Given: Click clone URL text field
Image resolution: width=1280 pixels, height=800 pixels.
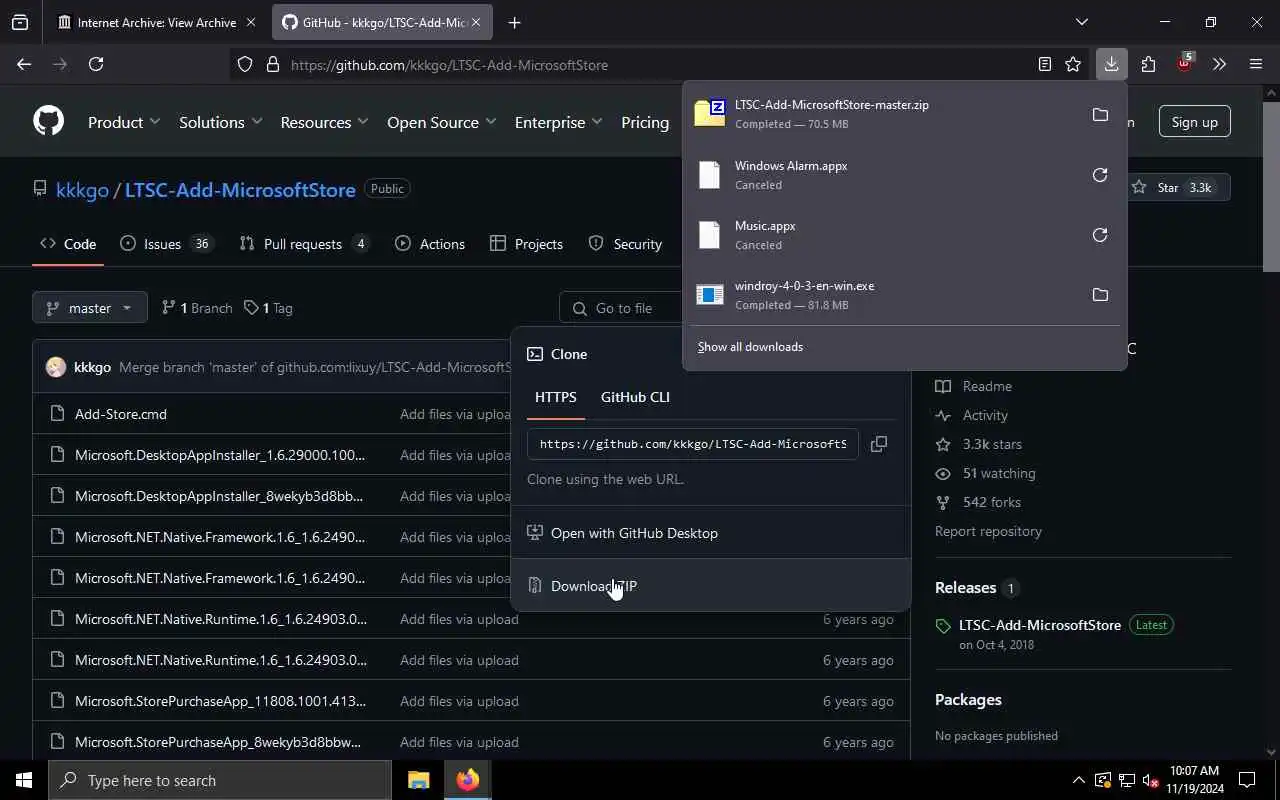Looking at the screenshot, I should (x=693, y=444).
